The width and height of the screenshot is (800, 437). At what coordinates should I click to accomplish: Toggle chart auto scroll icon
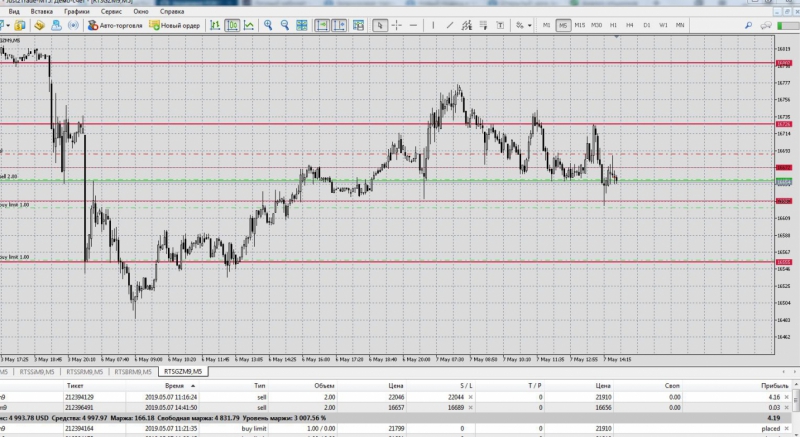pos(320,25)
